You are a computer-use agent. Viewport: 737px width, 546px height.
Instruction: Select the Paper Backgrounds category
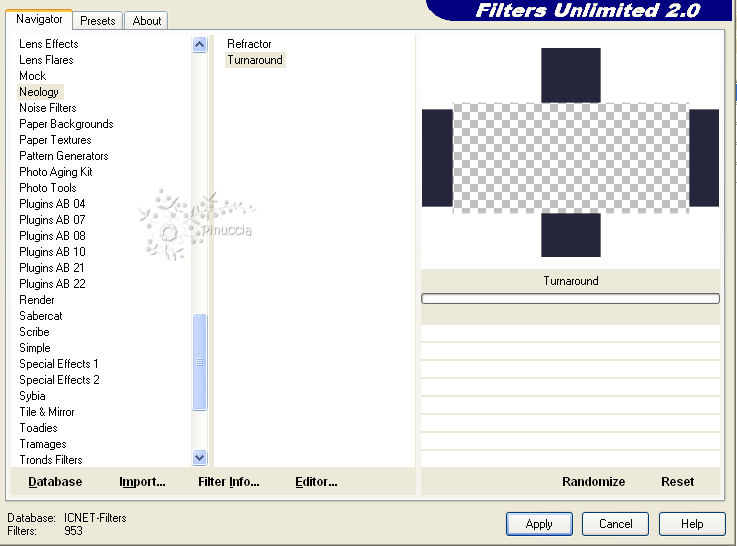pos(66,124)
